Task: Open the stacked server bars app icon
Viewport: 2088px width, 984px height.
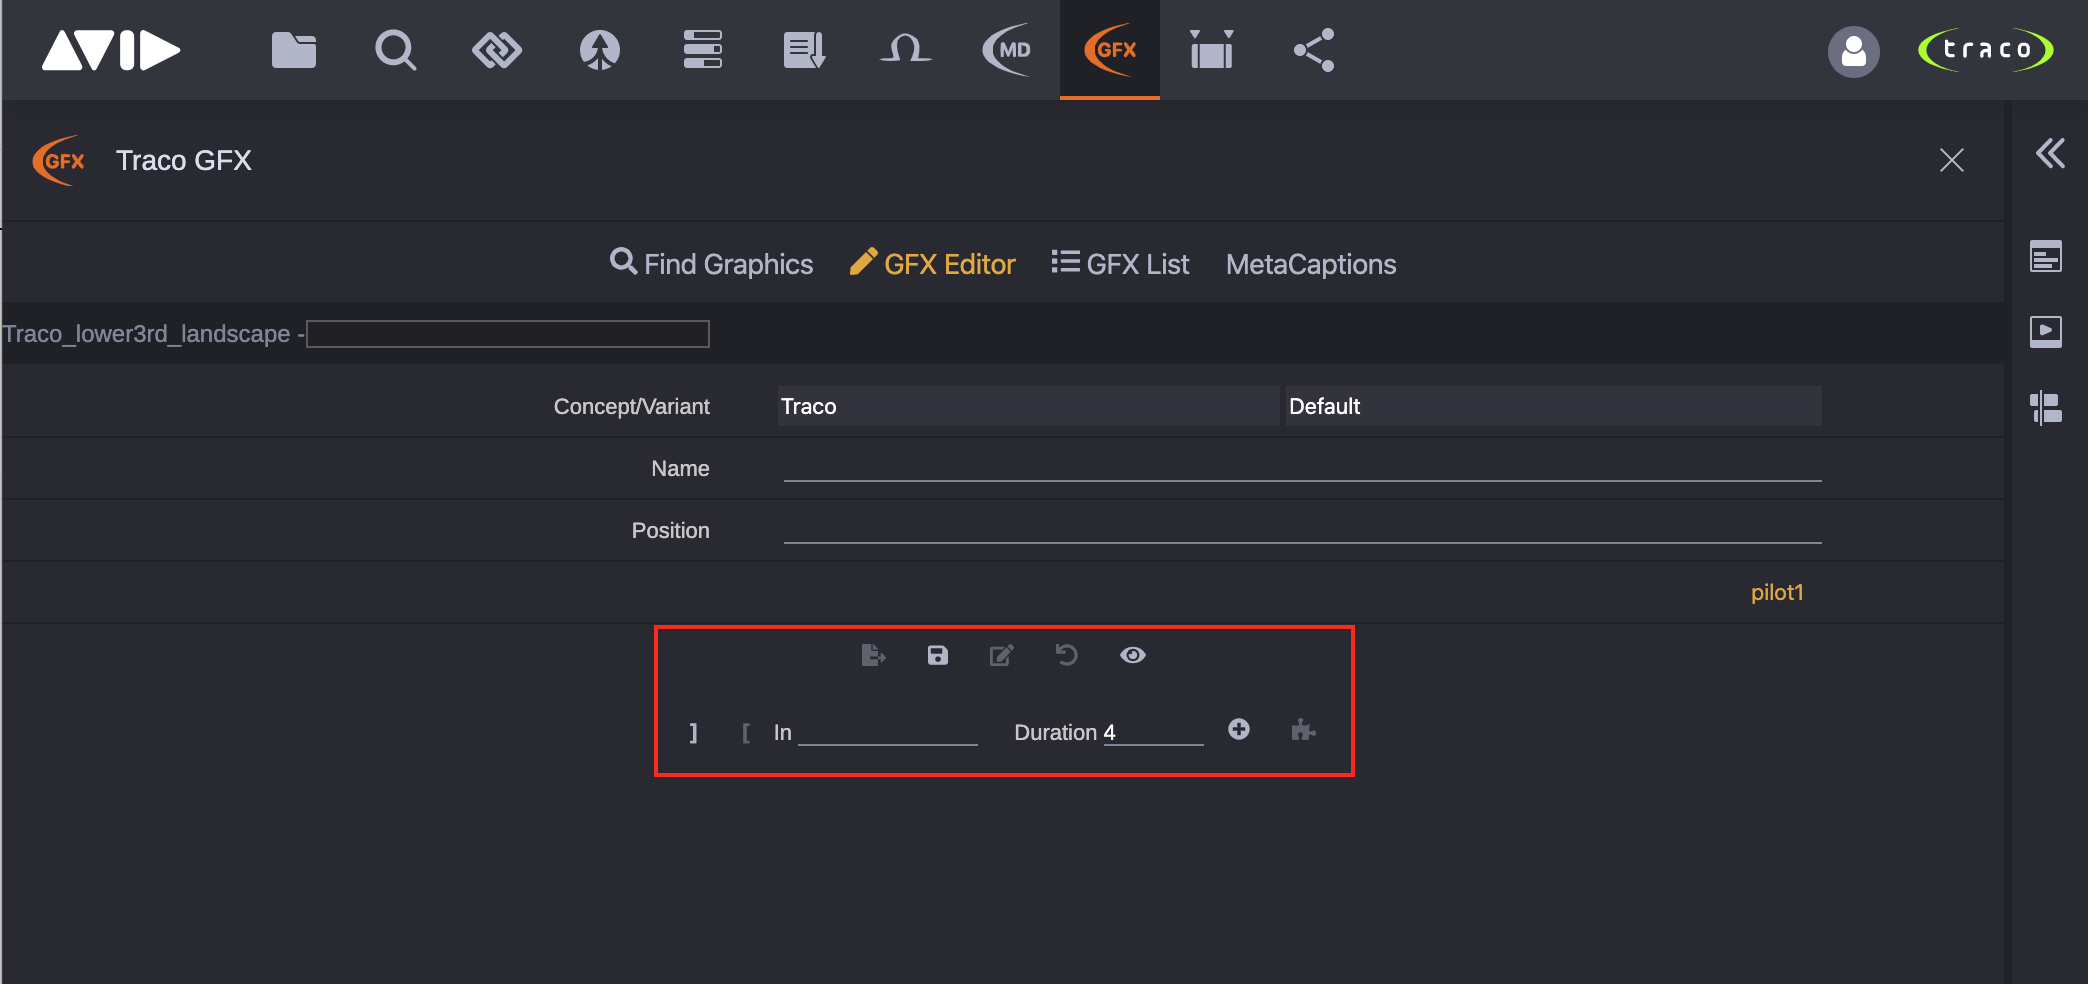Action: point(703,50)
